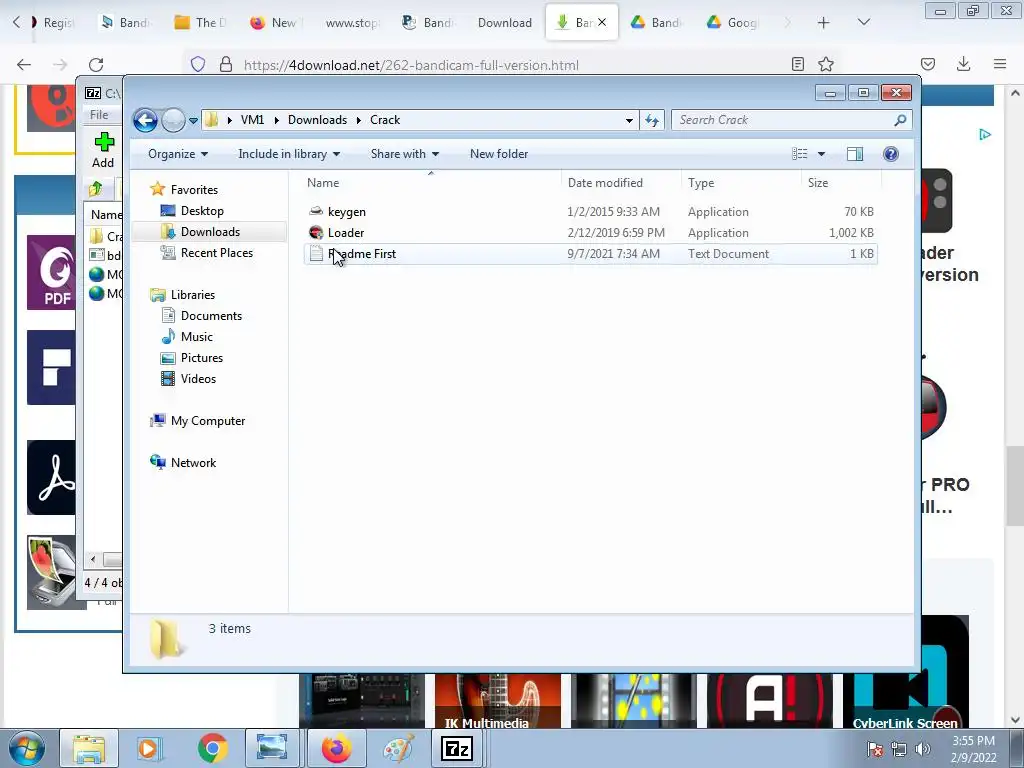This screenshot has width=1024, height=768.
Task: Click the magnifier icon in Search Crack
Action: pos(901,120)
